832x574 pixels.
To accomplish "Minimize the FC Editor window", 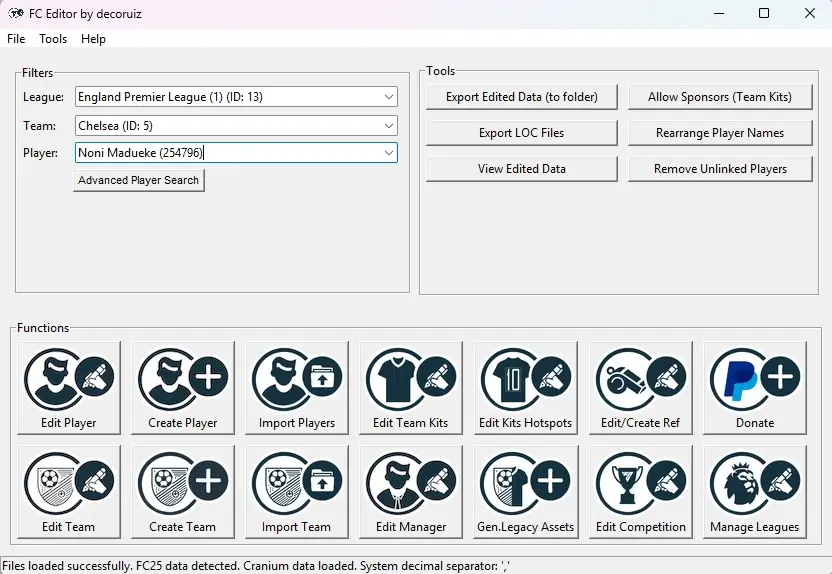I will point(719,13).
